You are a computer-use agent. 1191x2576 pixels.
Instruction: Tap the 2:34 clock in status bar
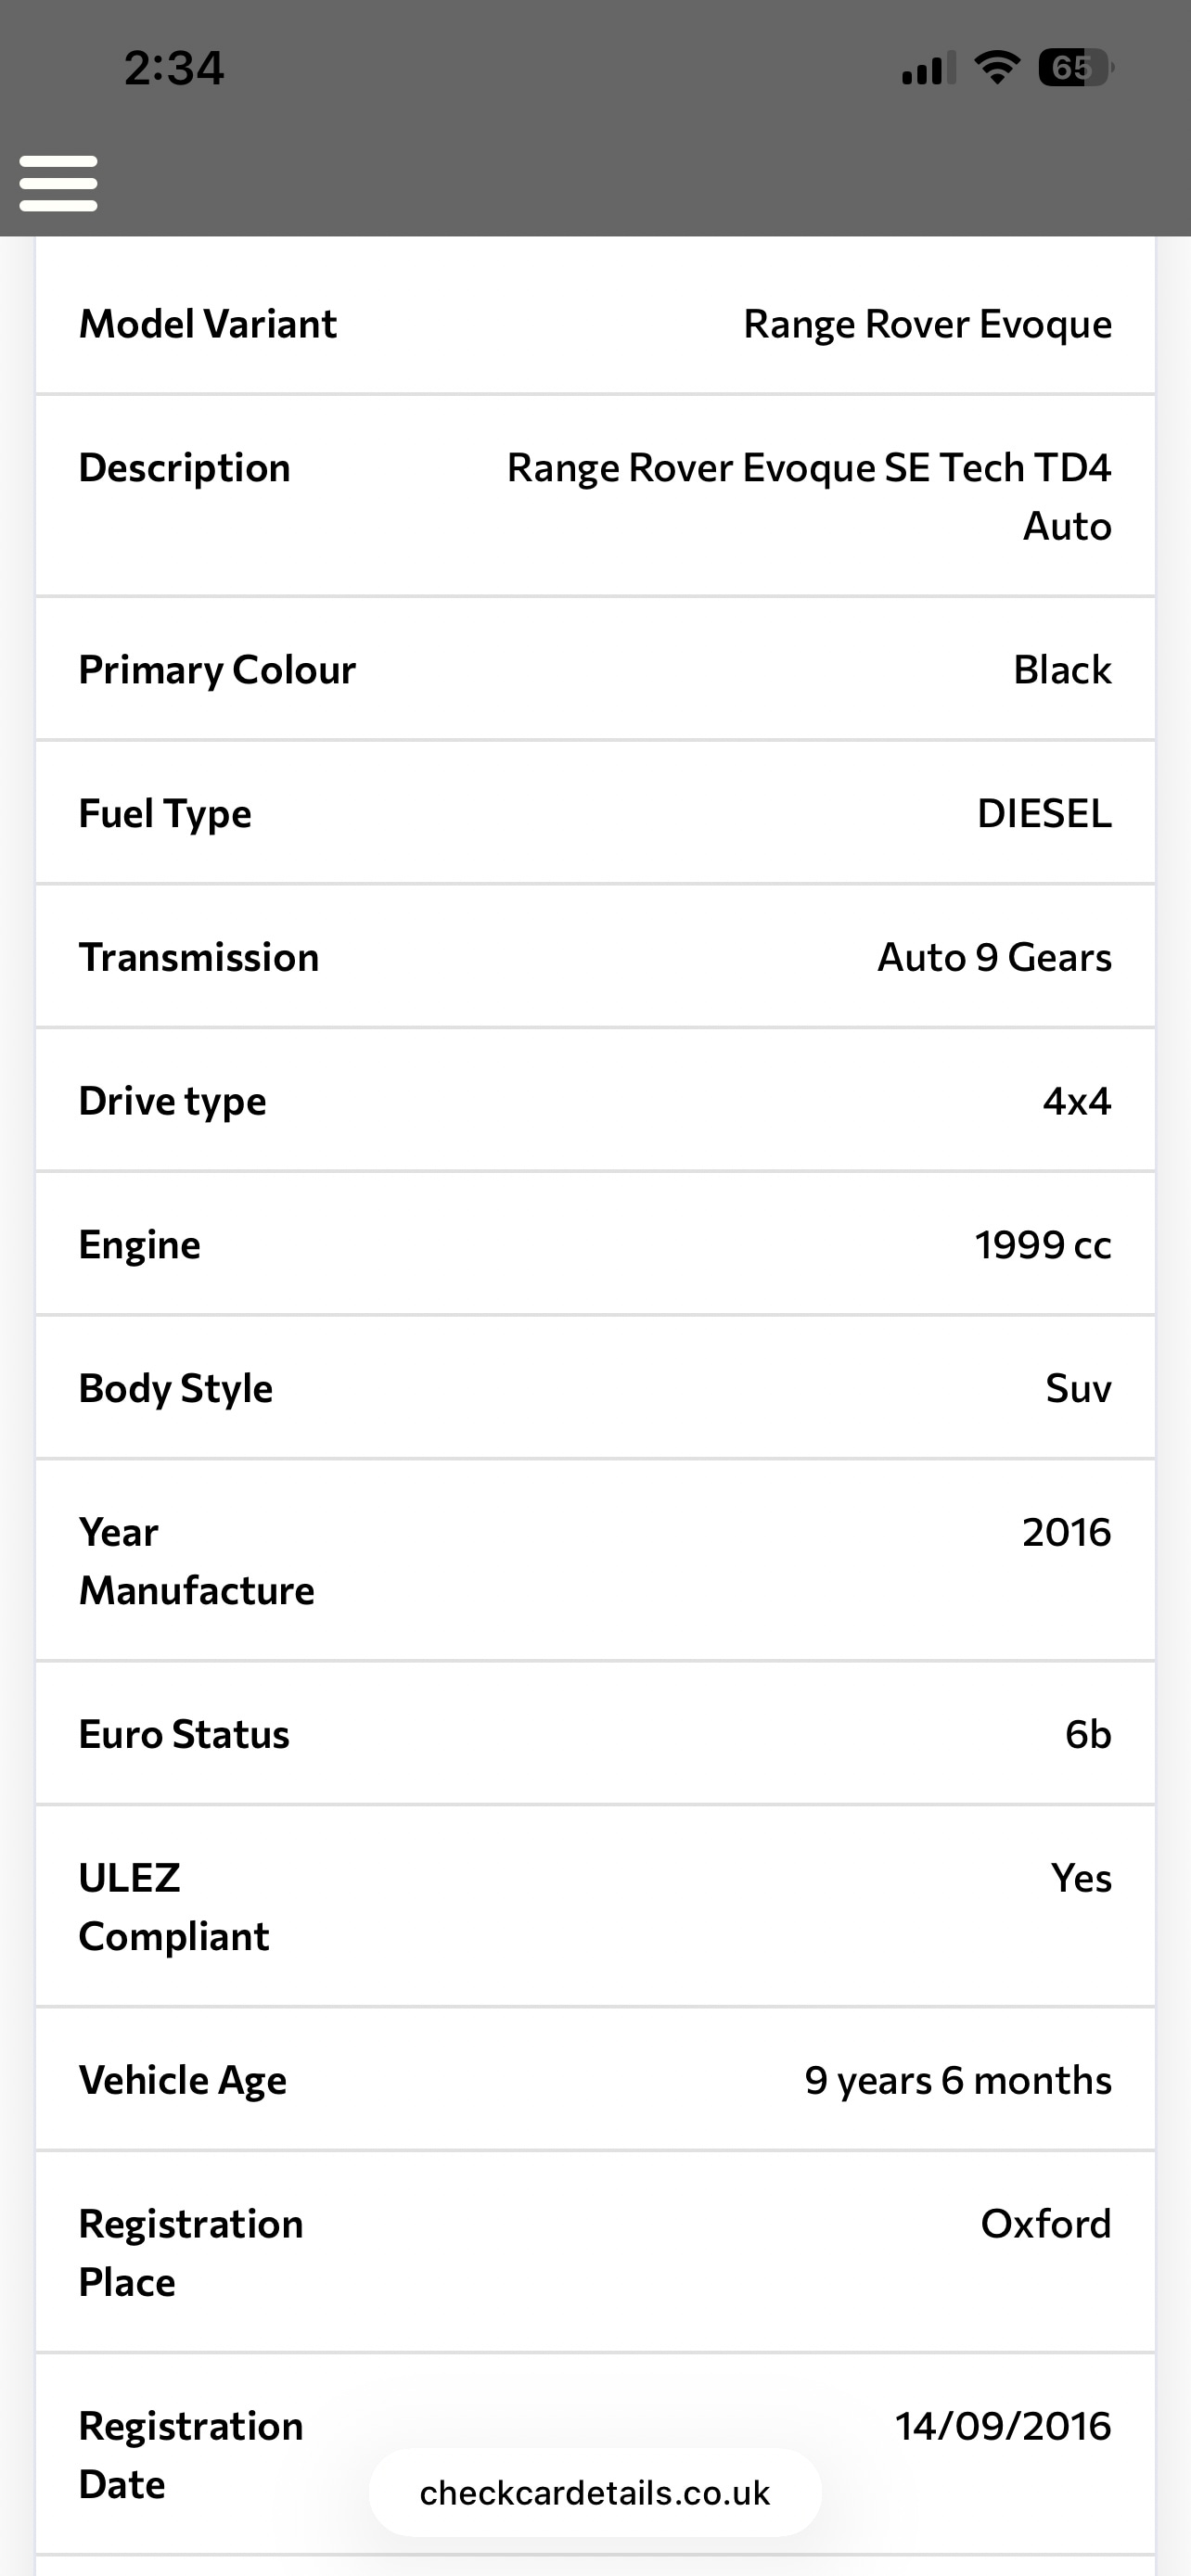(174, 68)
